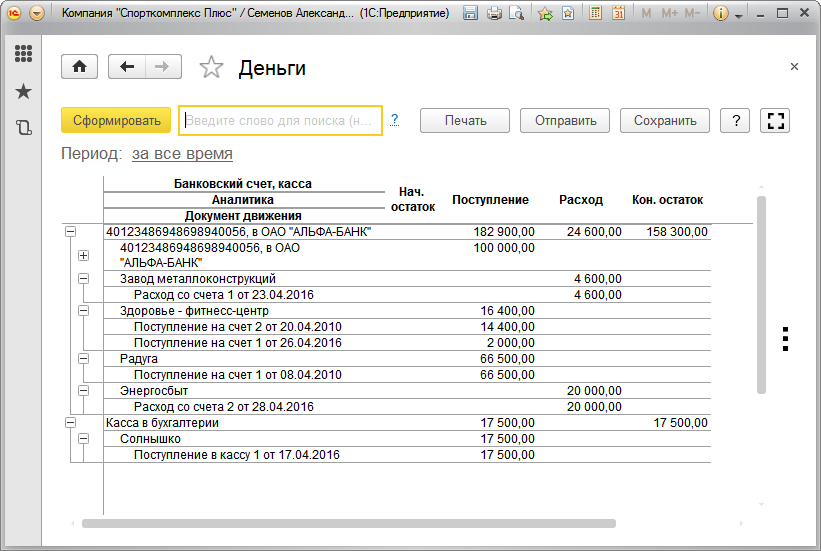This screenshot has height=551, width=821.
Task: Click the search word input field
Action: 280,121
